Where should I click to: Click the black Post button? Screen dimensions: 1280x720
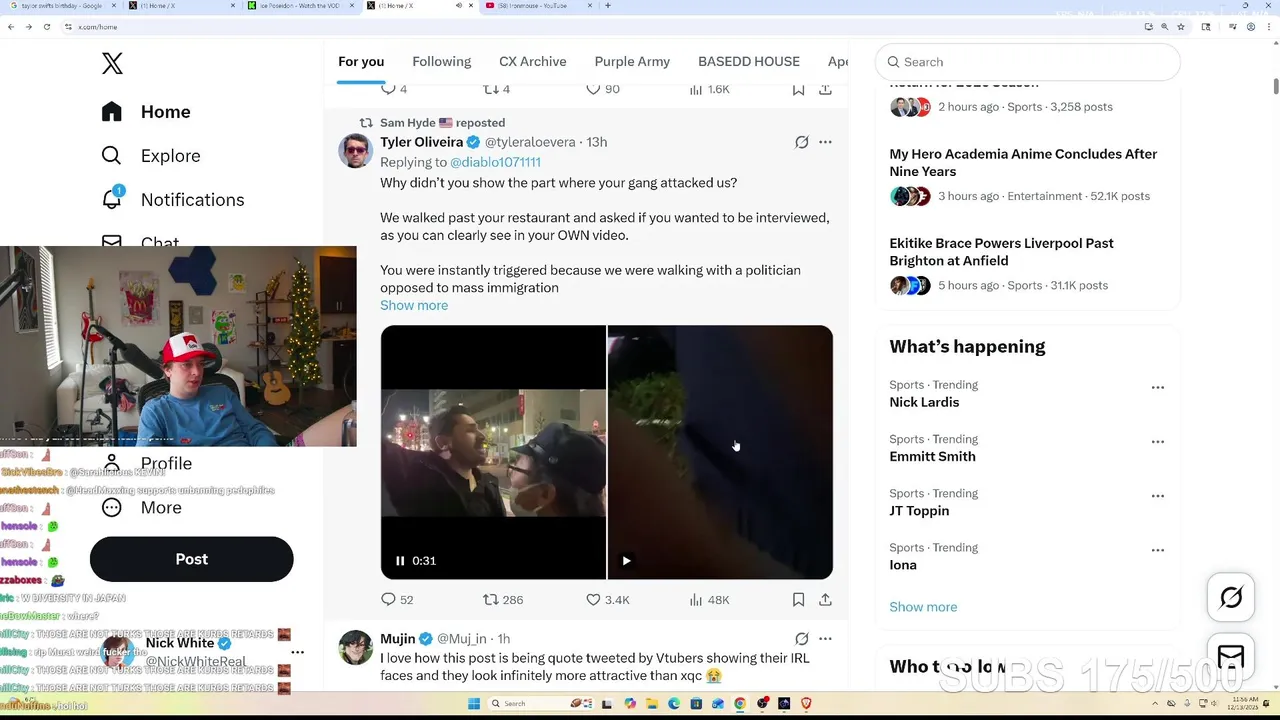(191, 559)
